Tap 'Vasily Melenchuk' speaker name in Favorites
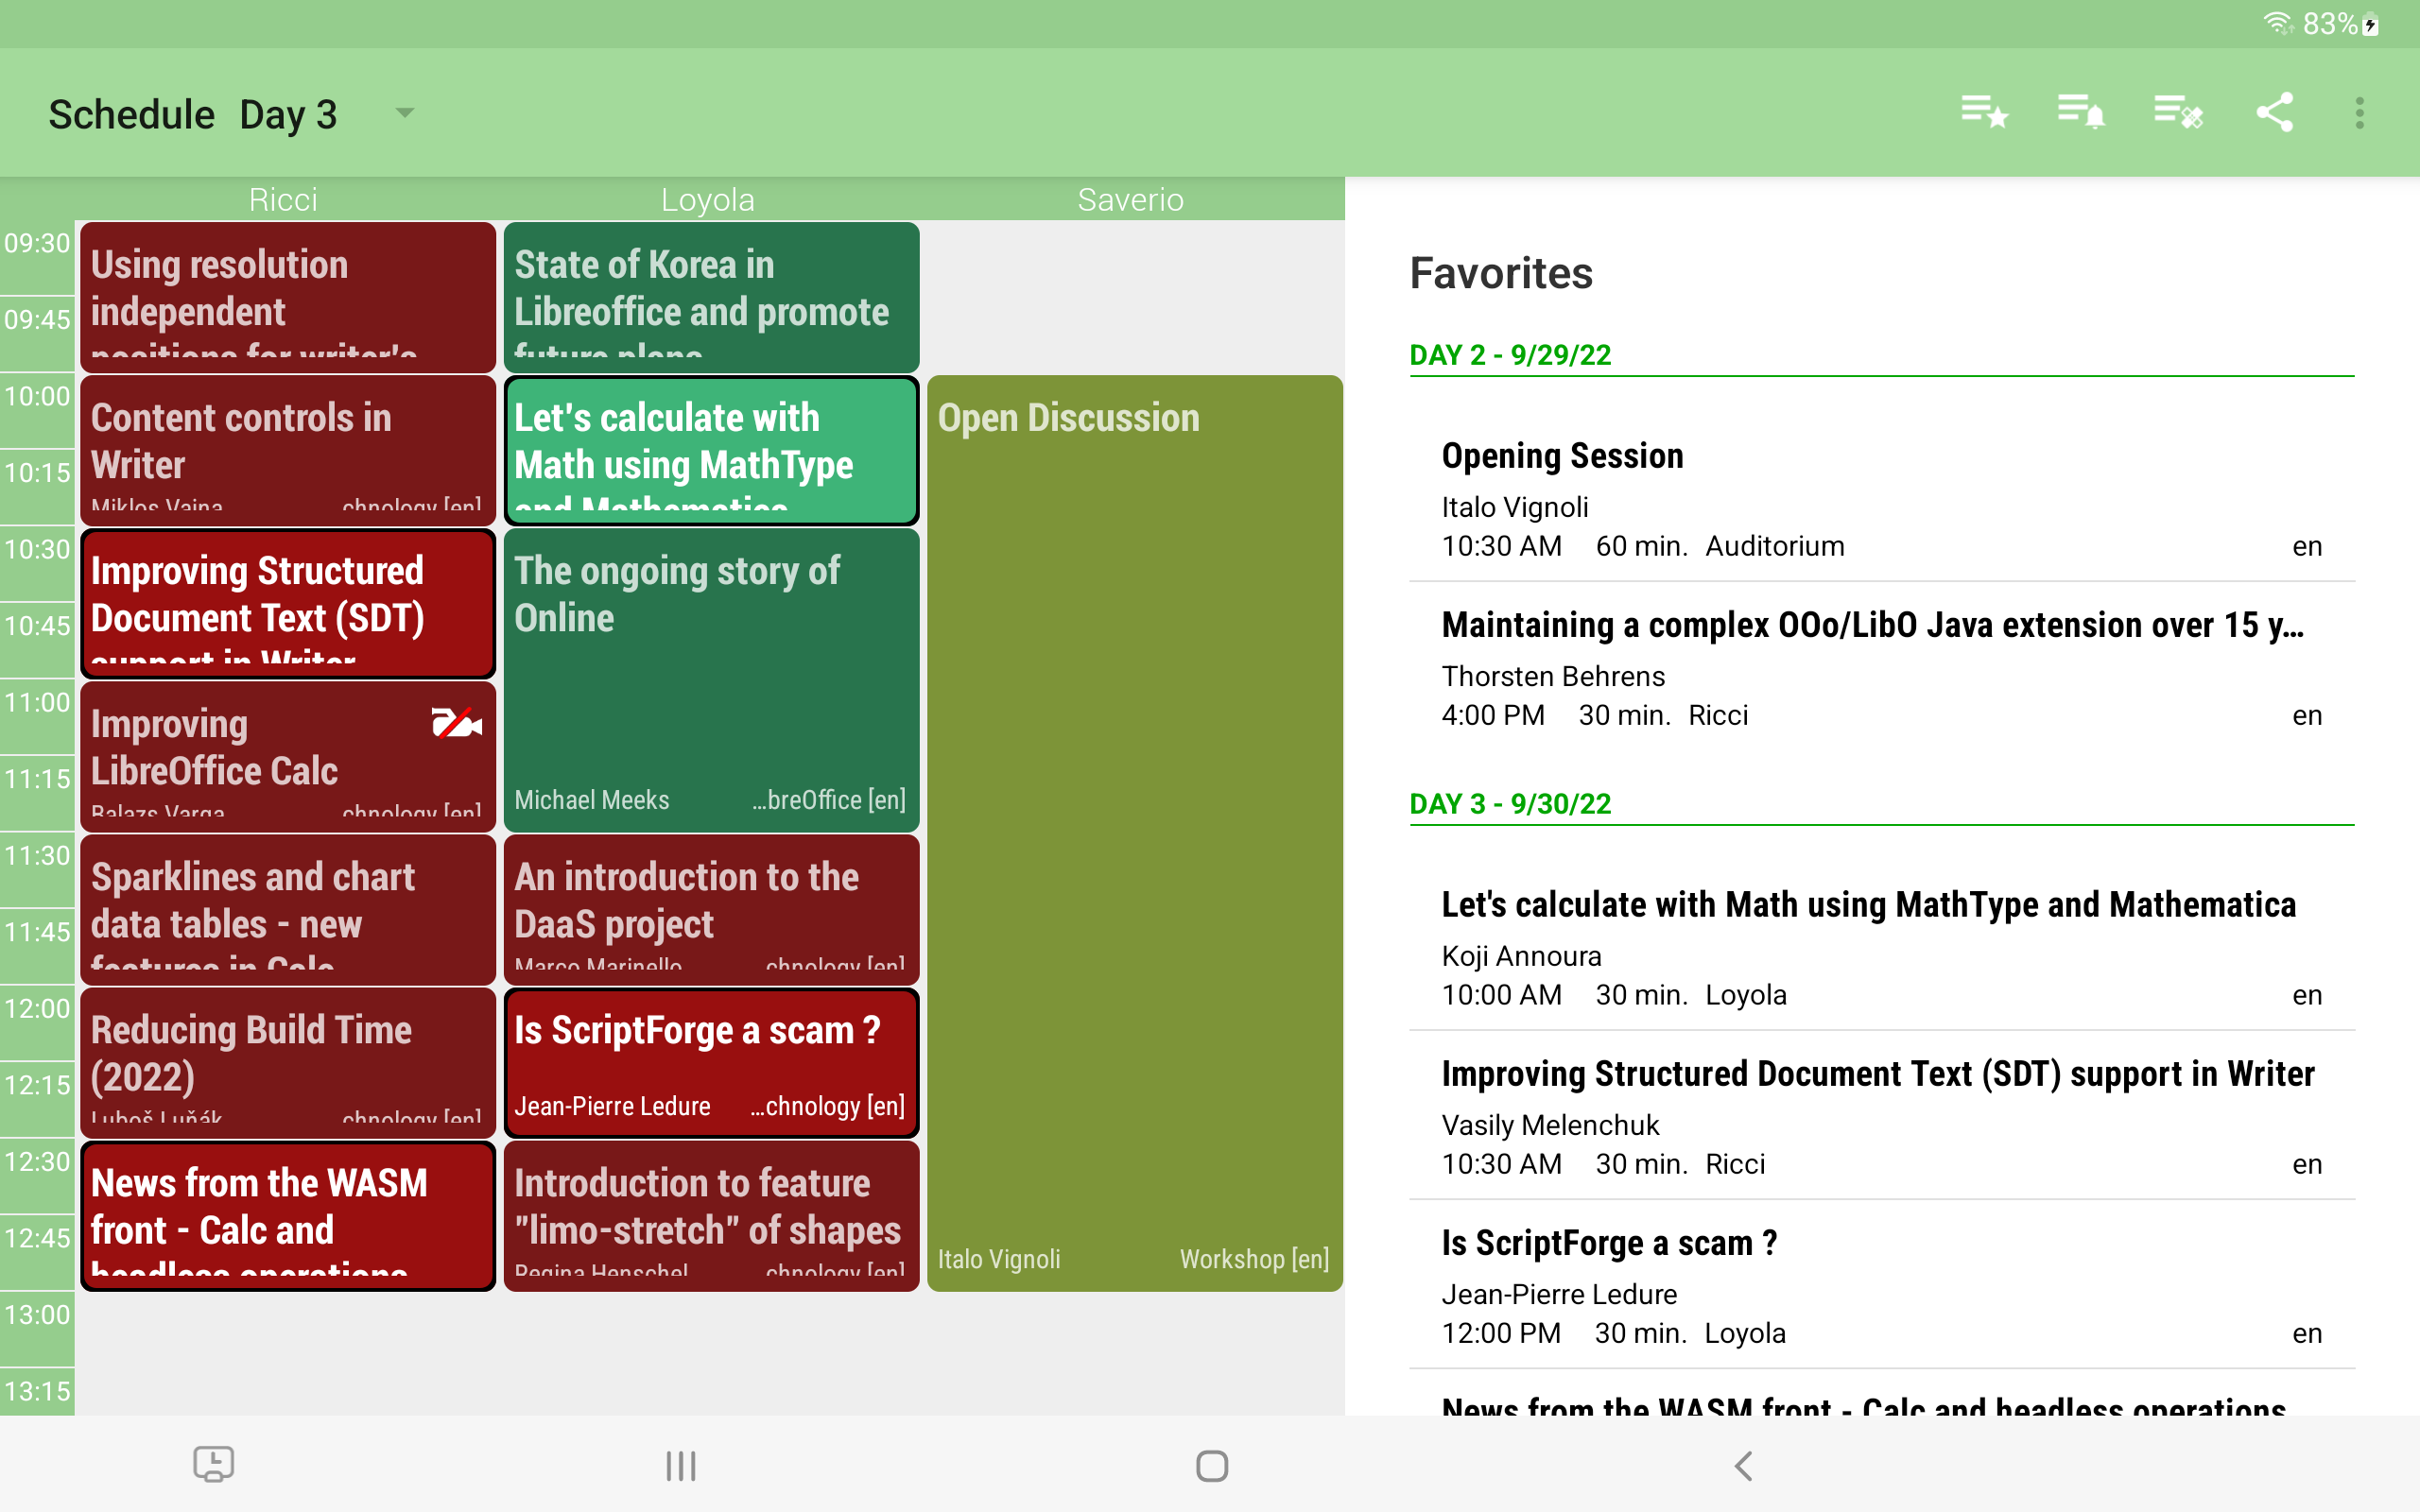 [1550, 1125]
